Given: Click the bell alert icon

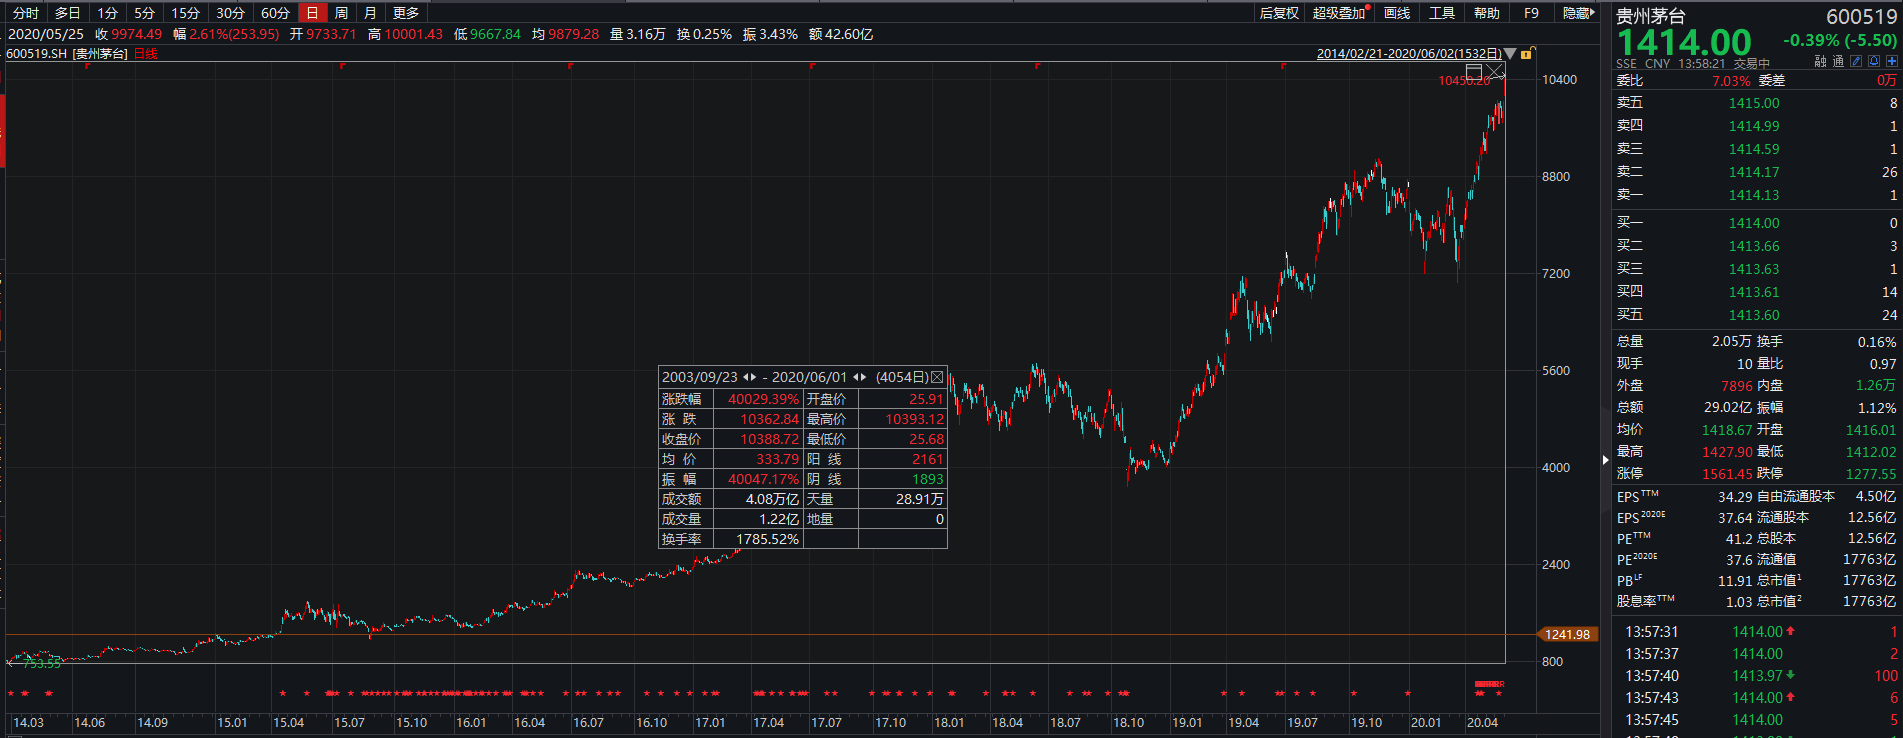Looking at the screenshot, I should pos(1874,61).
